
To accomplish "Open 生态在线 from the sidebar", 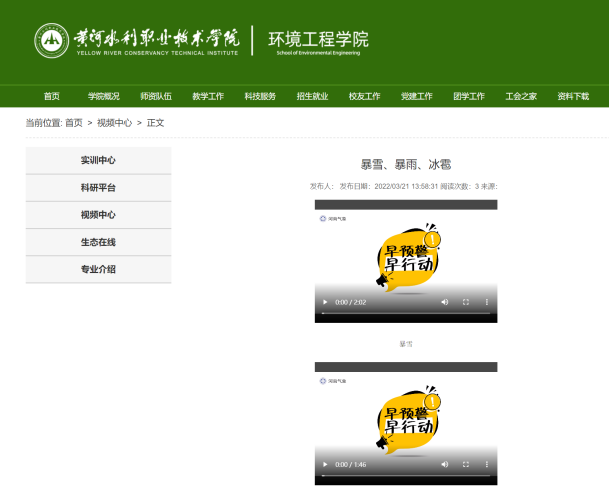I will tap(98, 242).
